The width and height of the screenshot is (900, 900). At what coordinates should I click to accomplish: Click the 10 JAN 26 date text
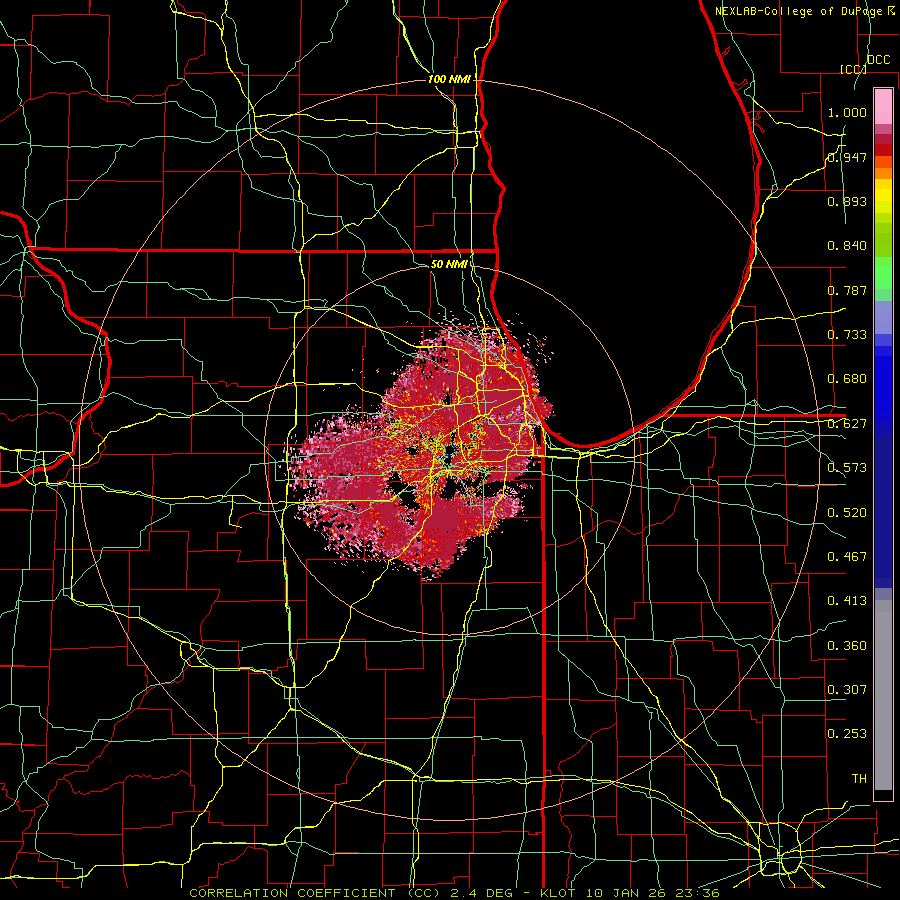(628, 893)
